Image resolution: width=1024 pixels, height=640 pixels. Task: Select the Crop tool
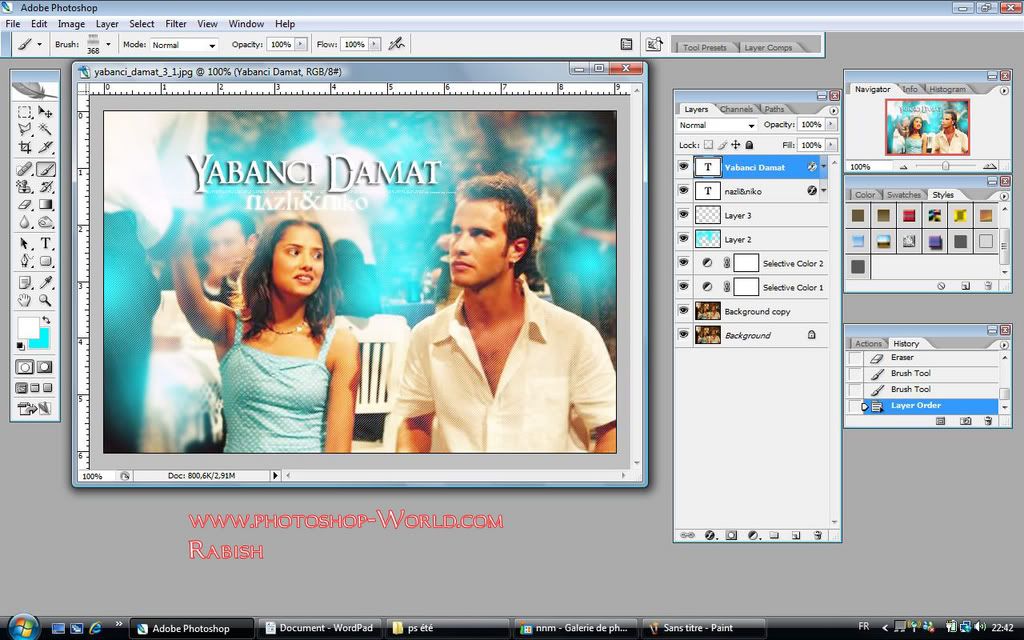coord(25,147)
